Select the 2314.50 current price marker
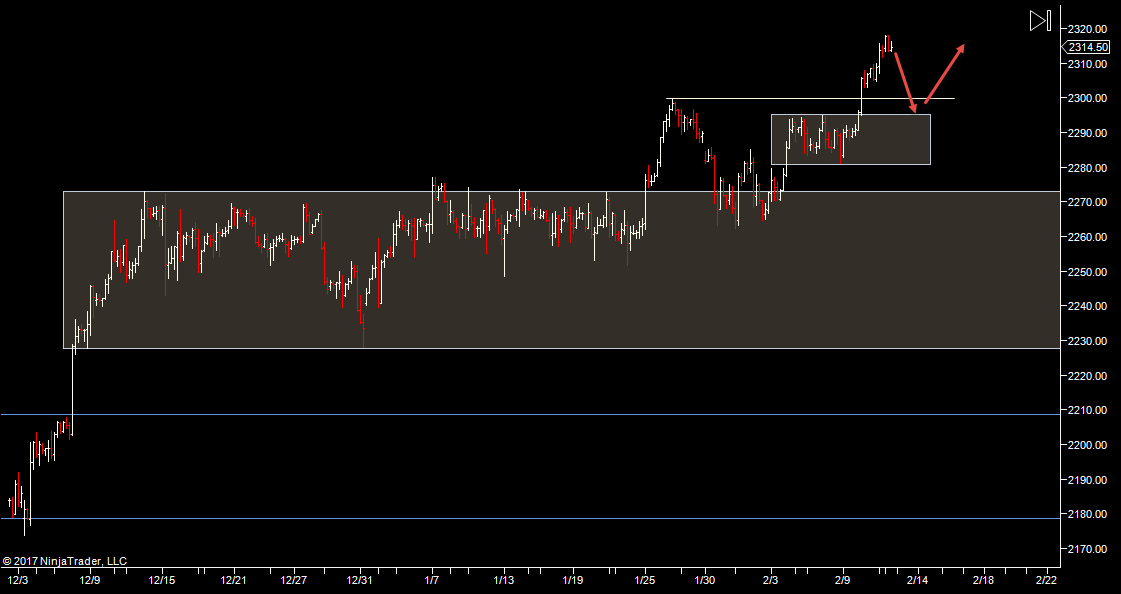Image resolution: width=1121 pixels, height=594 pixels. [x=1087, y=47]
